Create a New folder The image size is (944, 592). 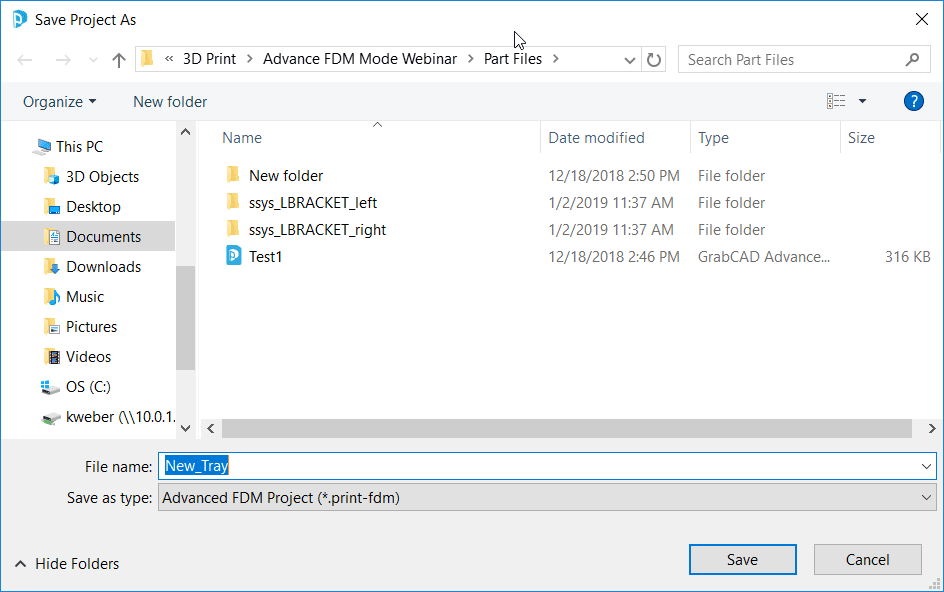tap(170, 102)
